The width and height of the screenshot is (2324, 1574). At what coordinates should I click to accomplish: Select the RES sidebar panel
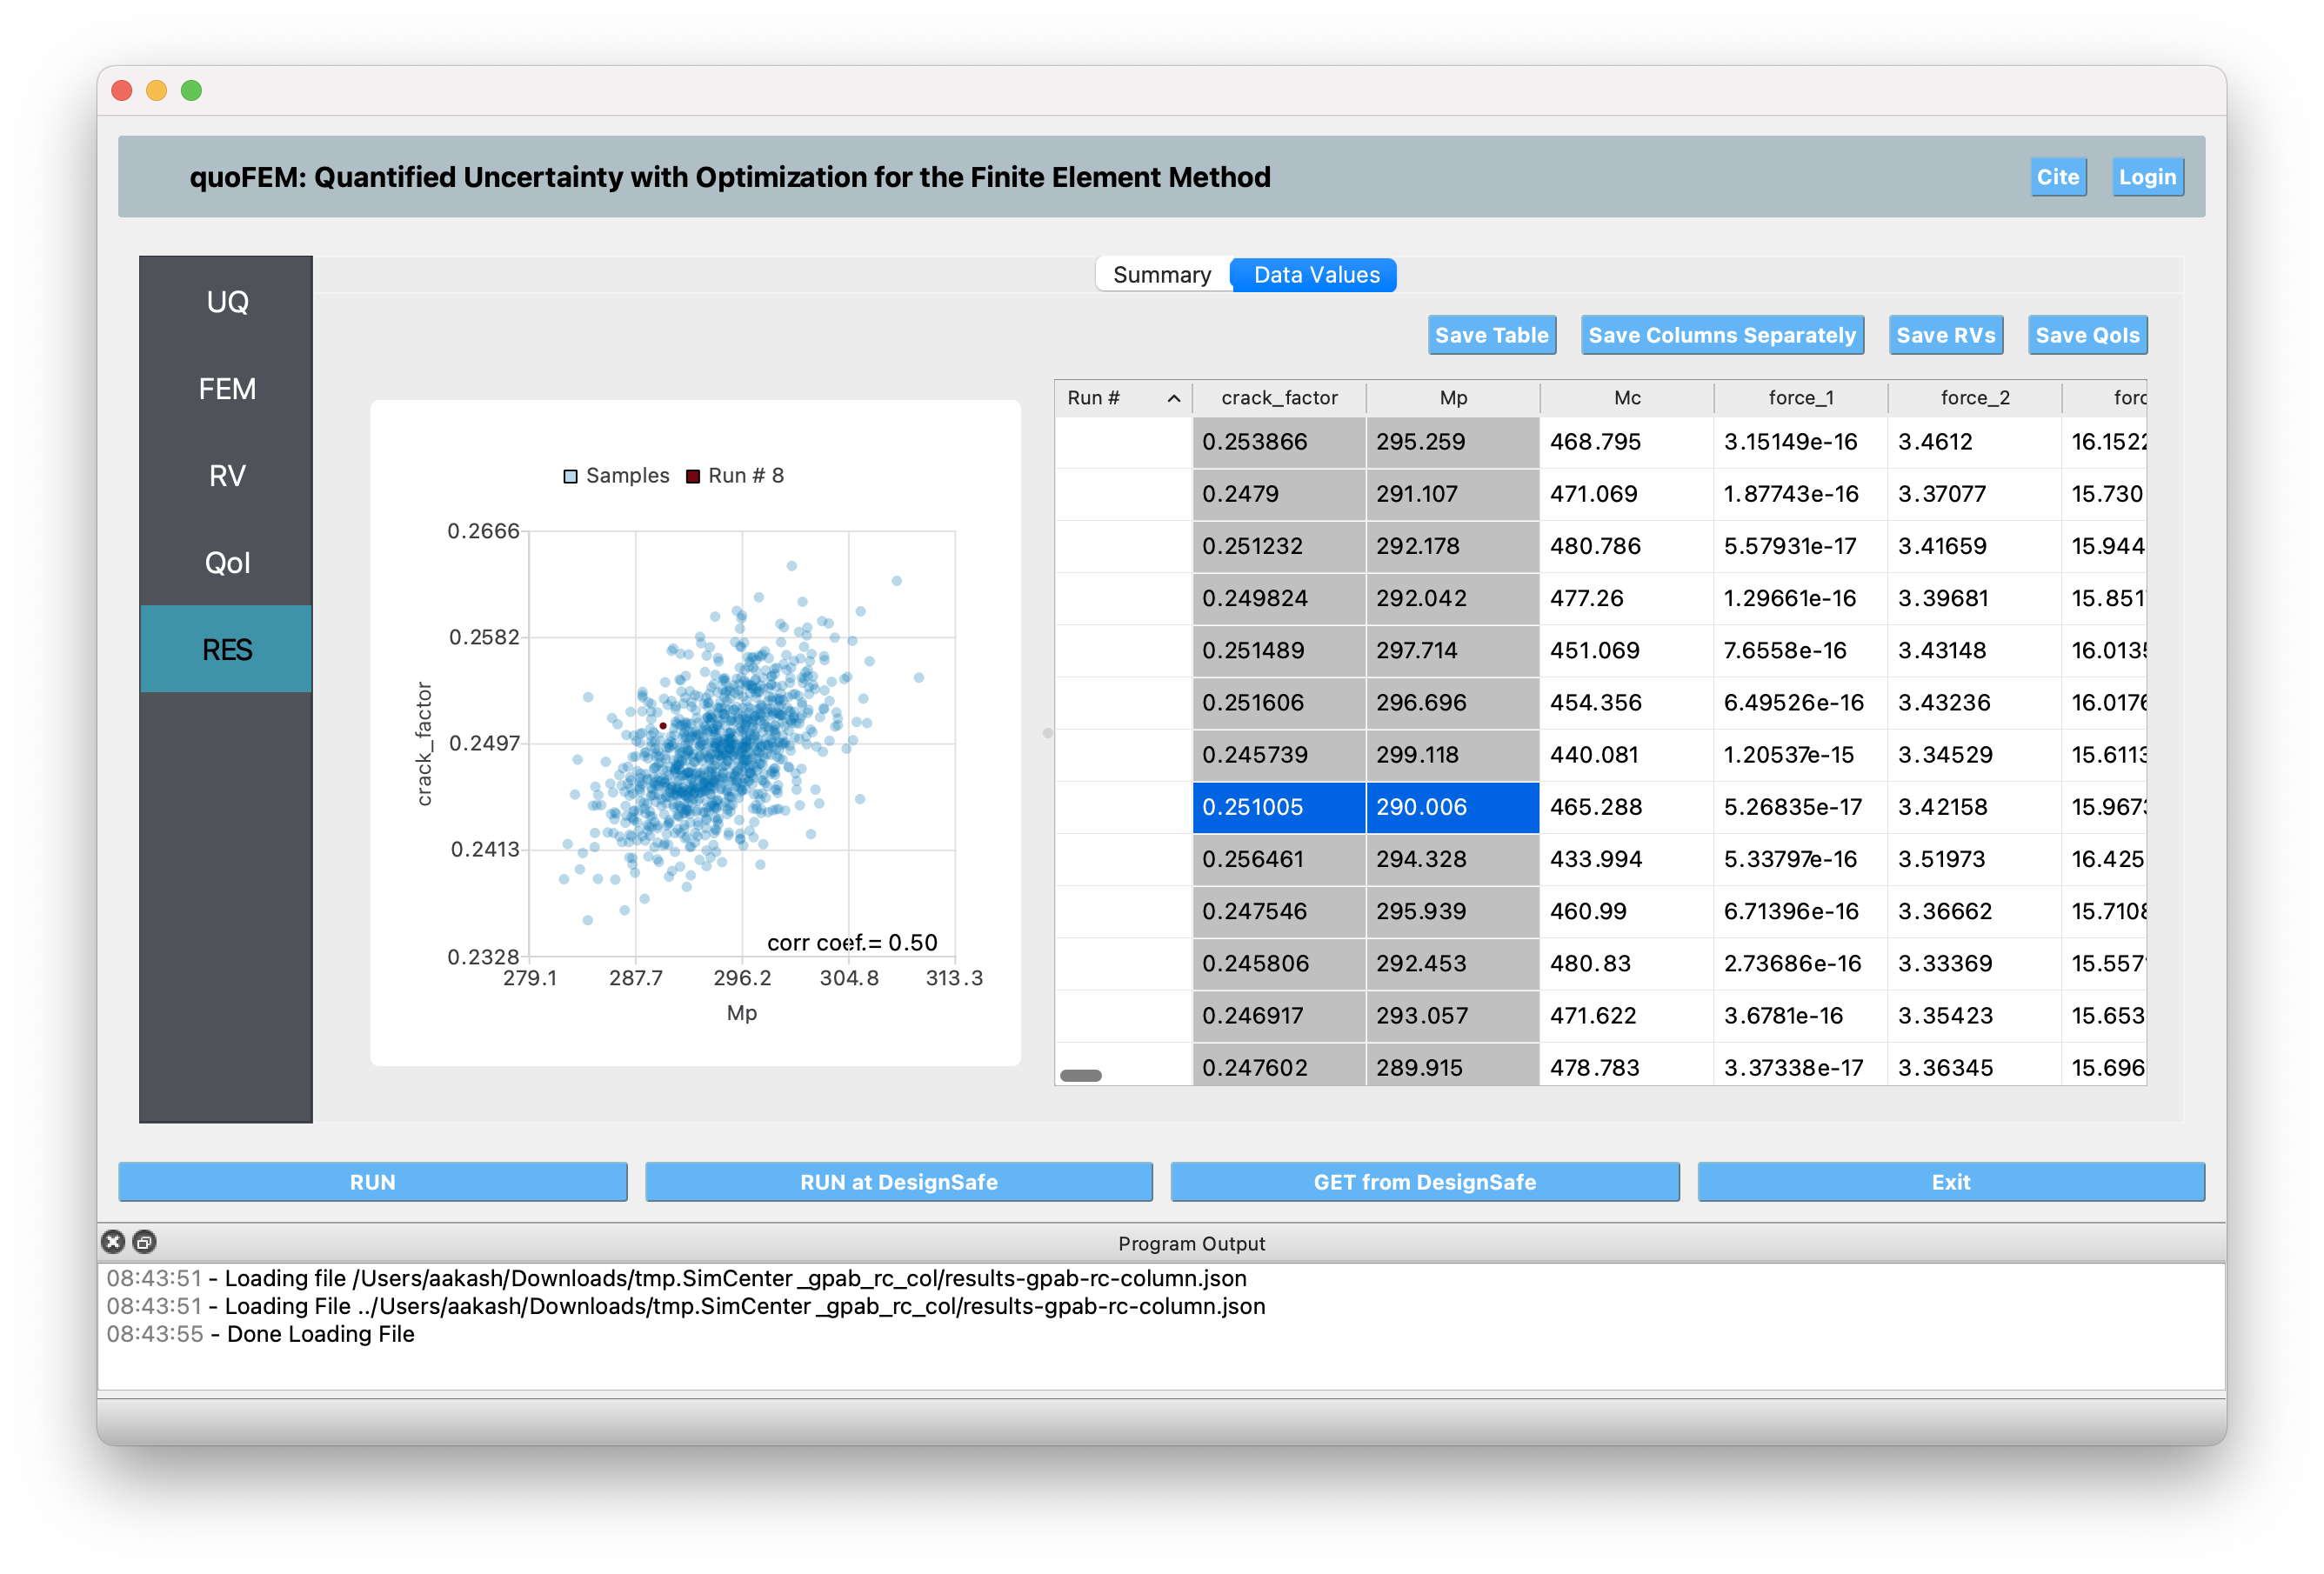[226, 649]
